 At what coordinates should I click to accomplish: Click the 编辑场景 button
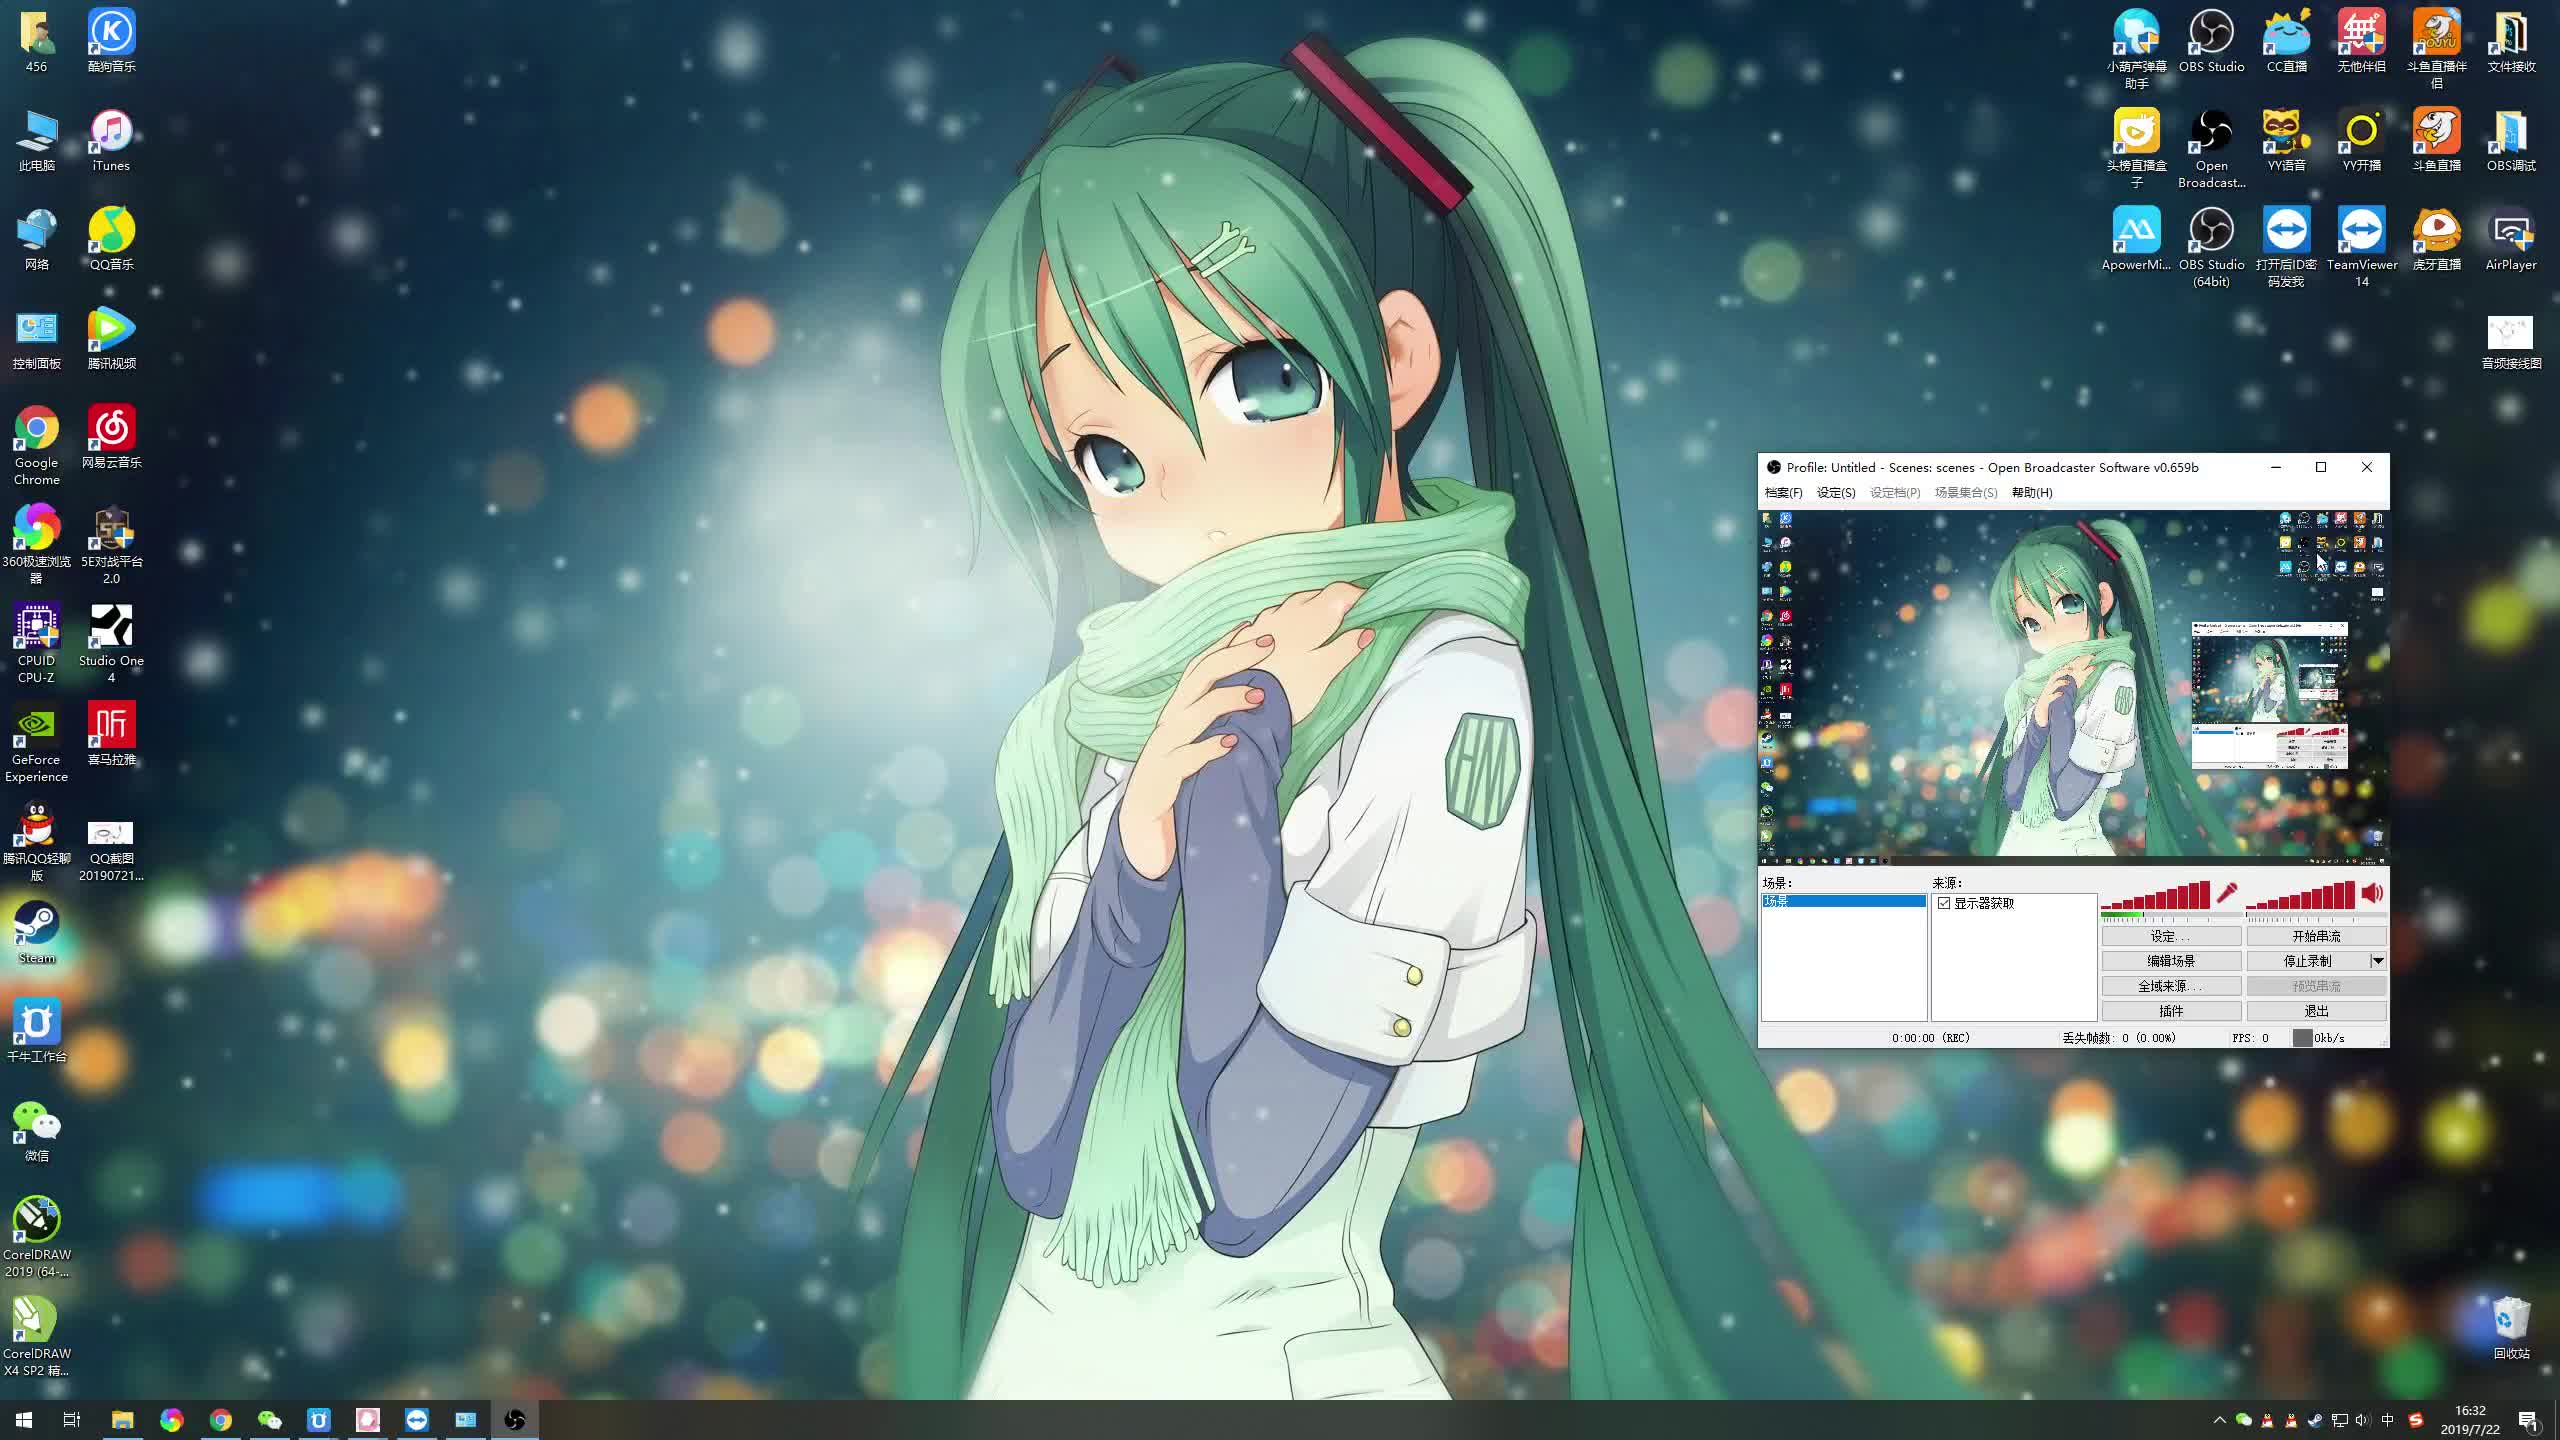click(x=2171, y=961)
